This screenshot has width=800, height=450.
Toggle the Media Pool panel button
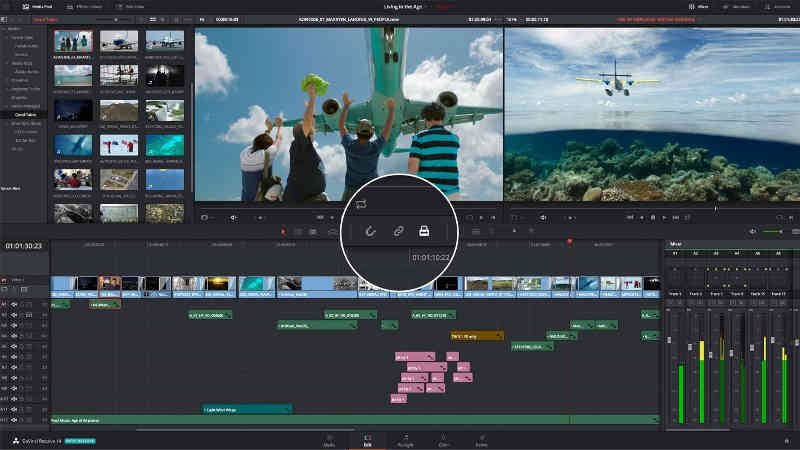[37, 7]
